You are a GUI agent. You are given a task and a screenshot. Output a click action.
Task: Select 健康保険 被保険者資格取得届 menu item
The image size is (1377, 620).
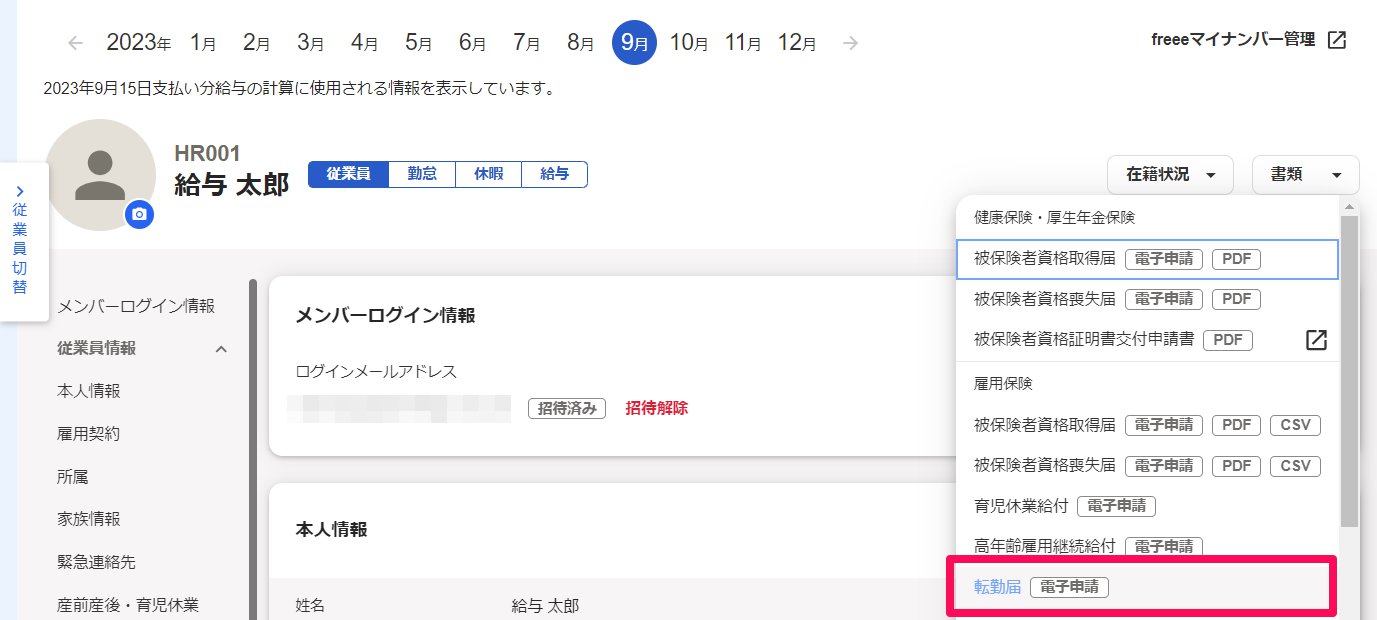1147,259
